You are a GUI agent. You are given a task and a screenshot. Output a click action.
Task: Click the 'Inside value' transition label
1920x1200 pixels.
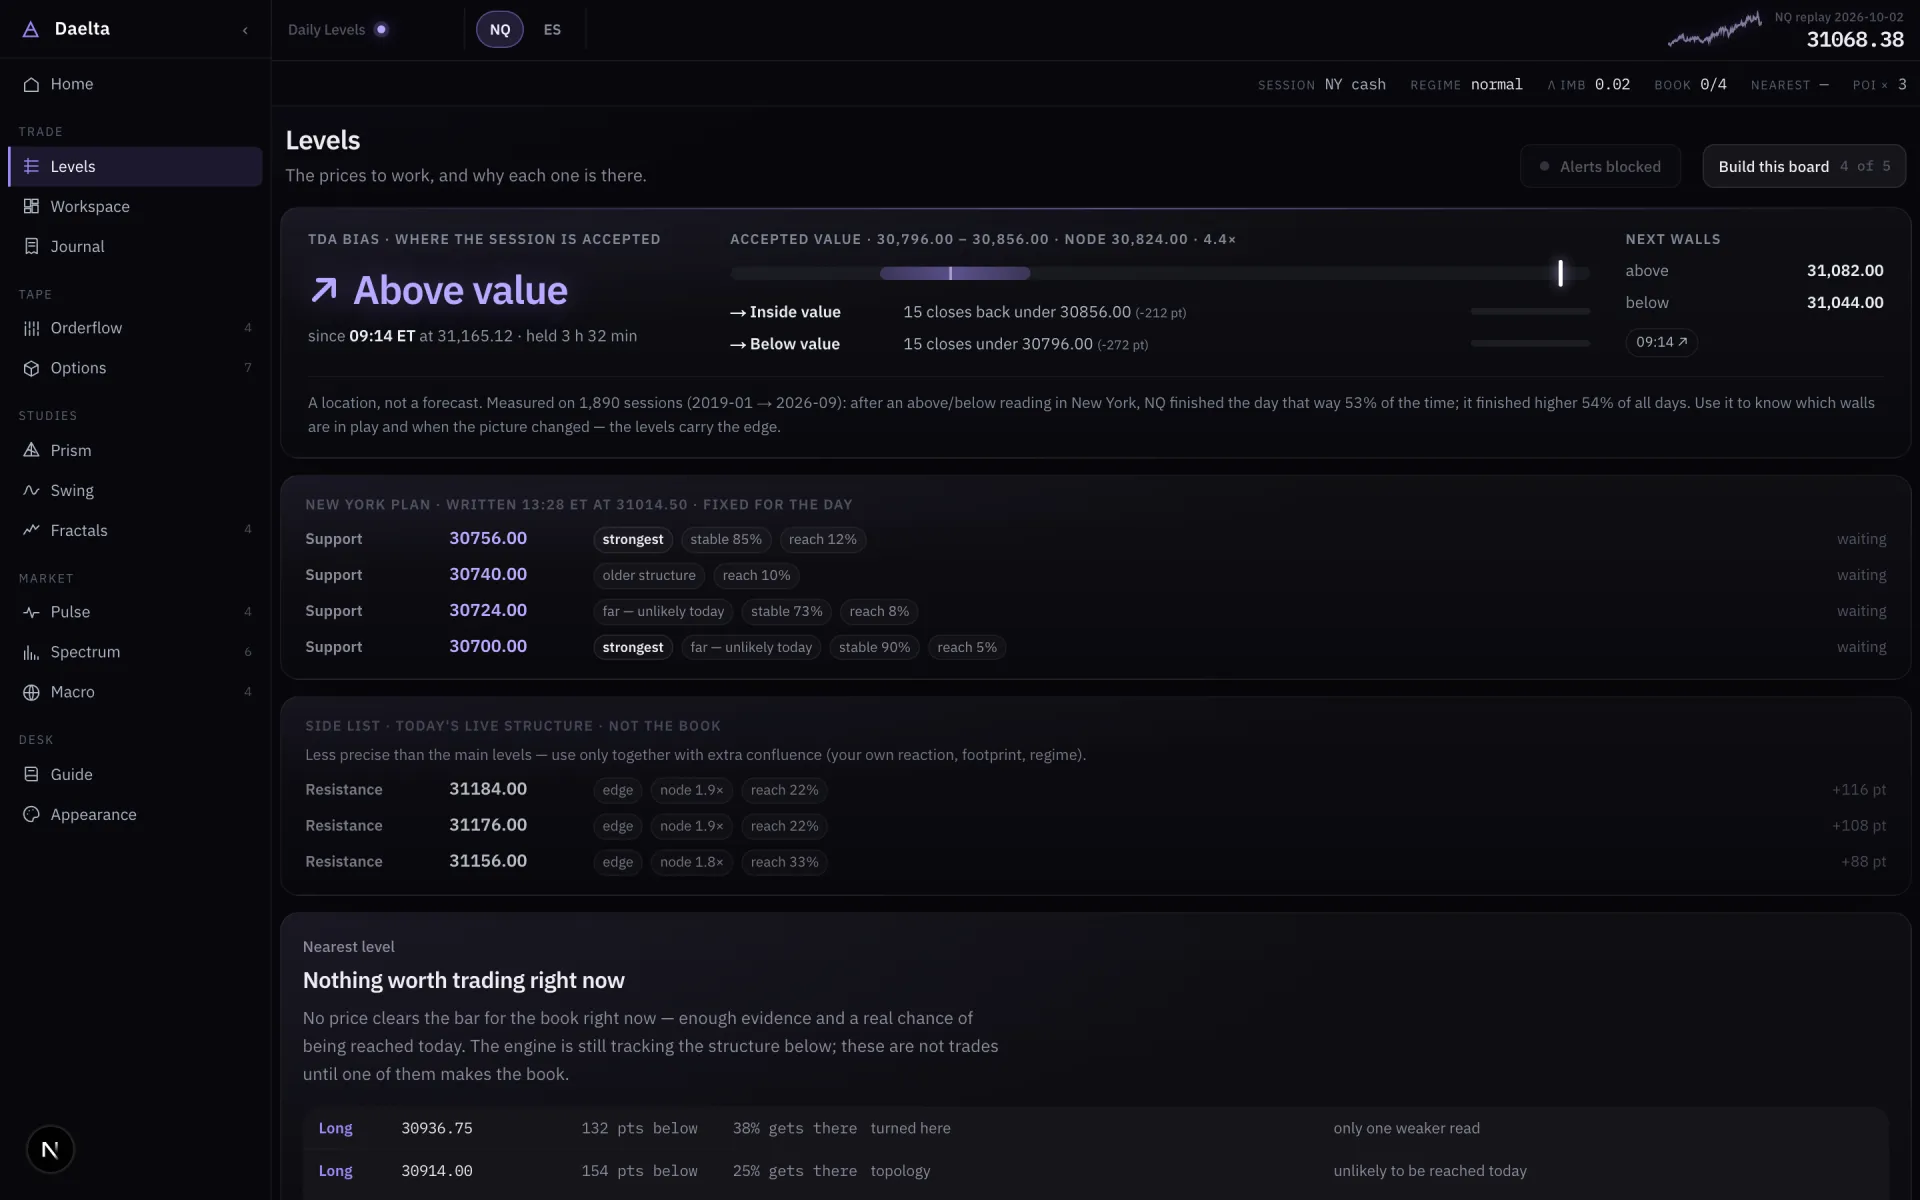pyautogui.click(x=785, y=312)
